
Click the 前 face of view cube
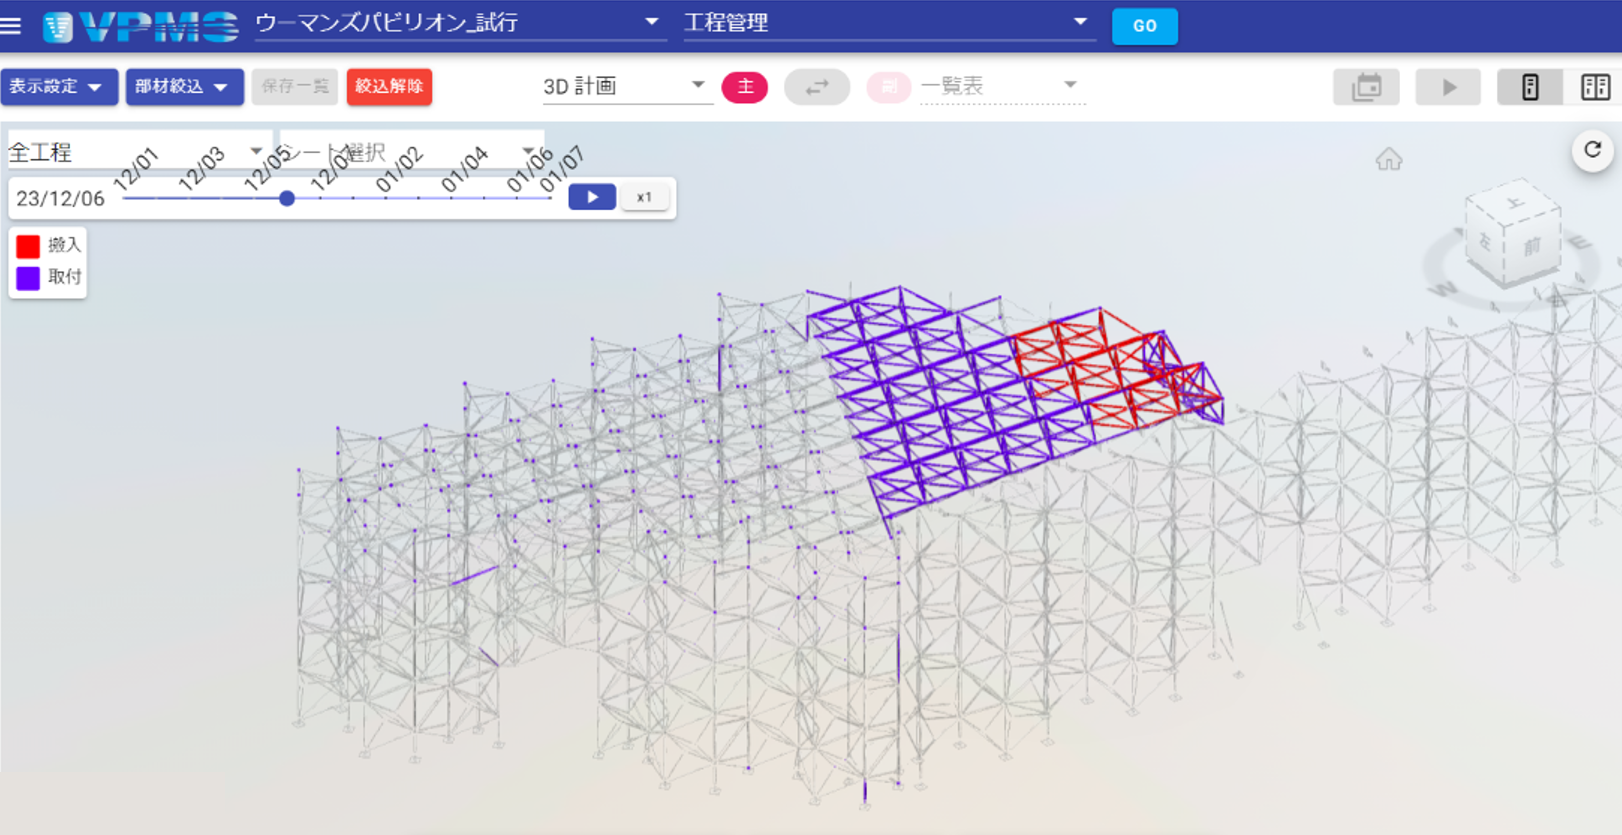pos(1533,246)
